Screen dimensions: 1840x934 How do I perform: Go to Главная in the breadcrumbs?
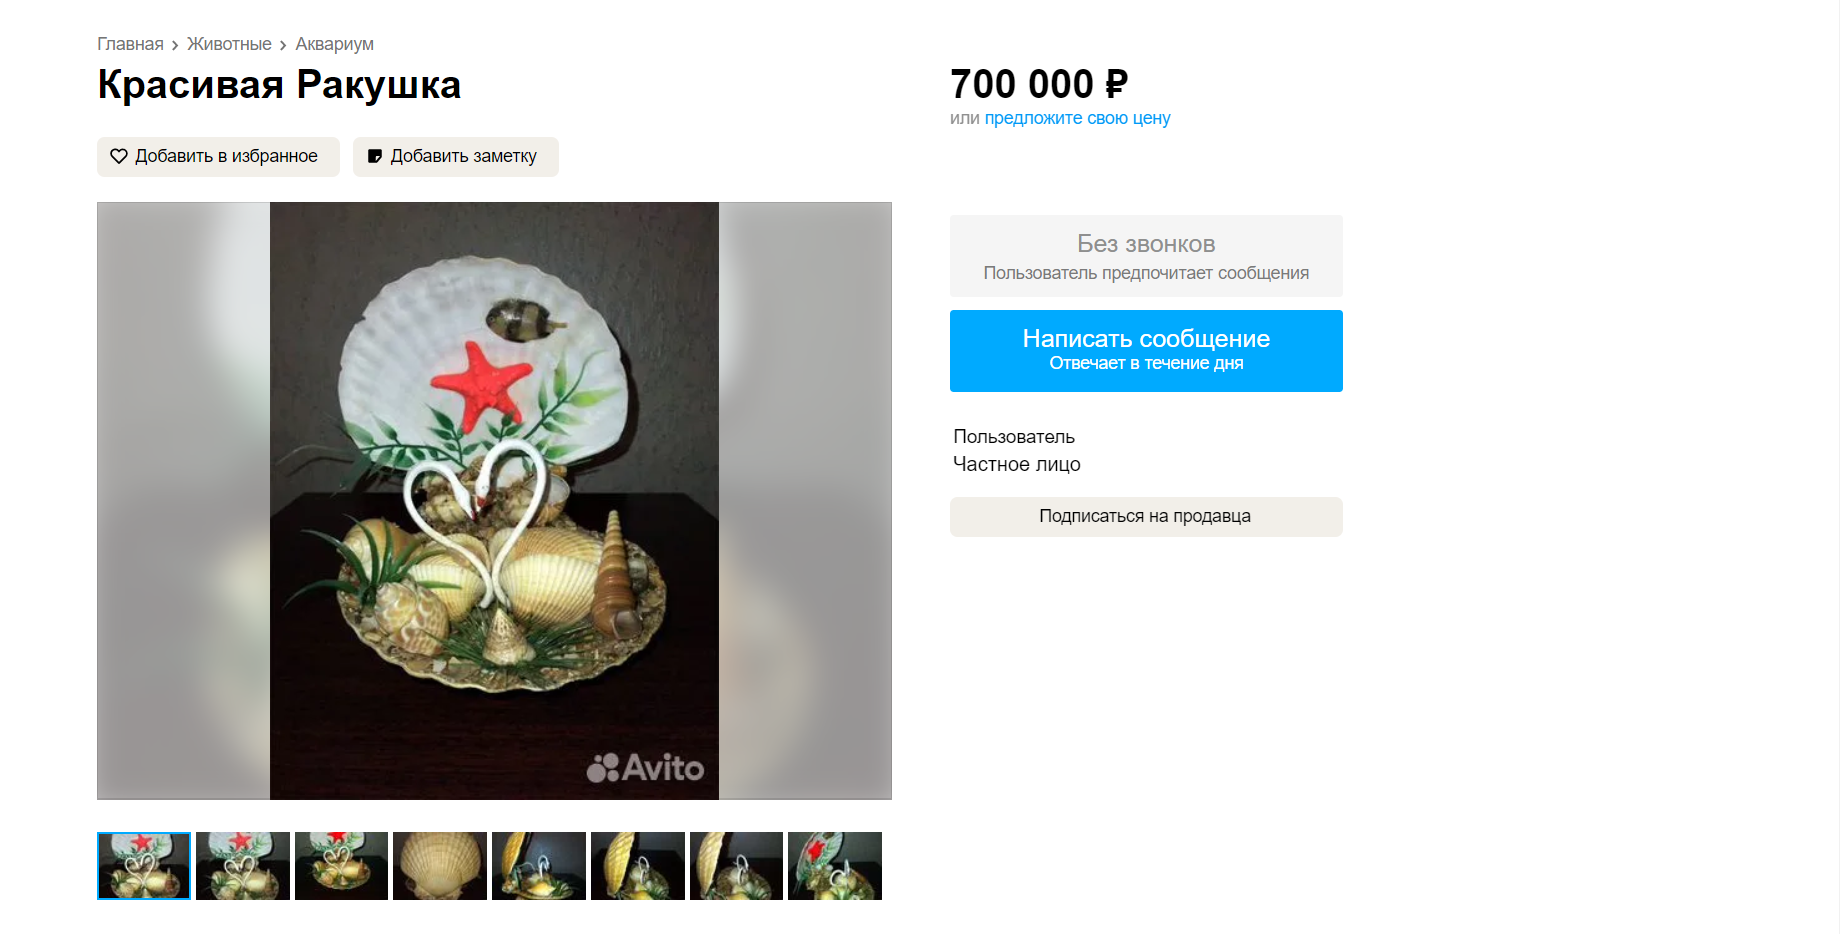click(130, 44)
